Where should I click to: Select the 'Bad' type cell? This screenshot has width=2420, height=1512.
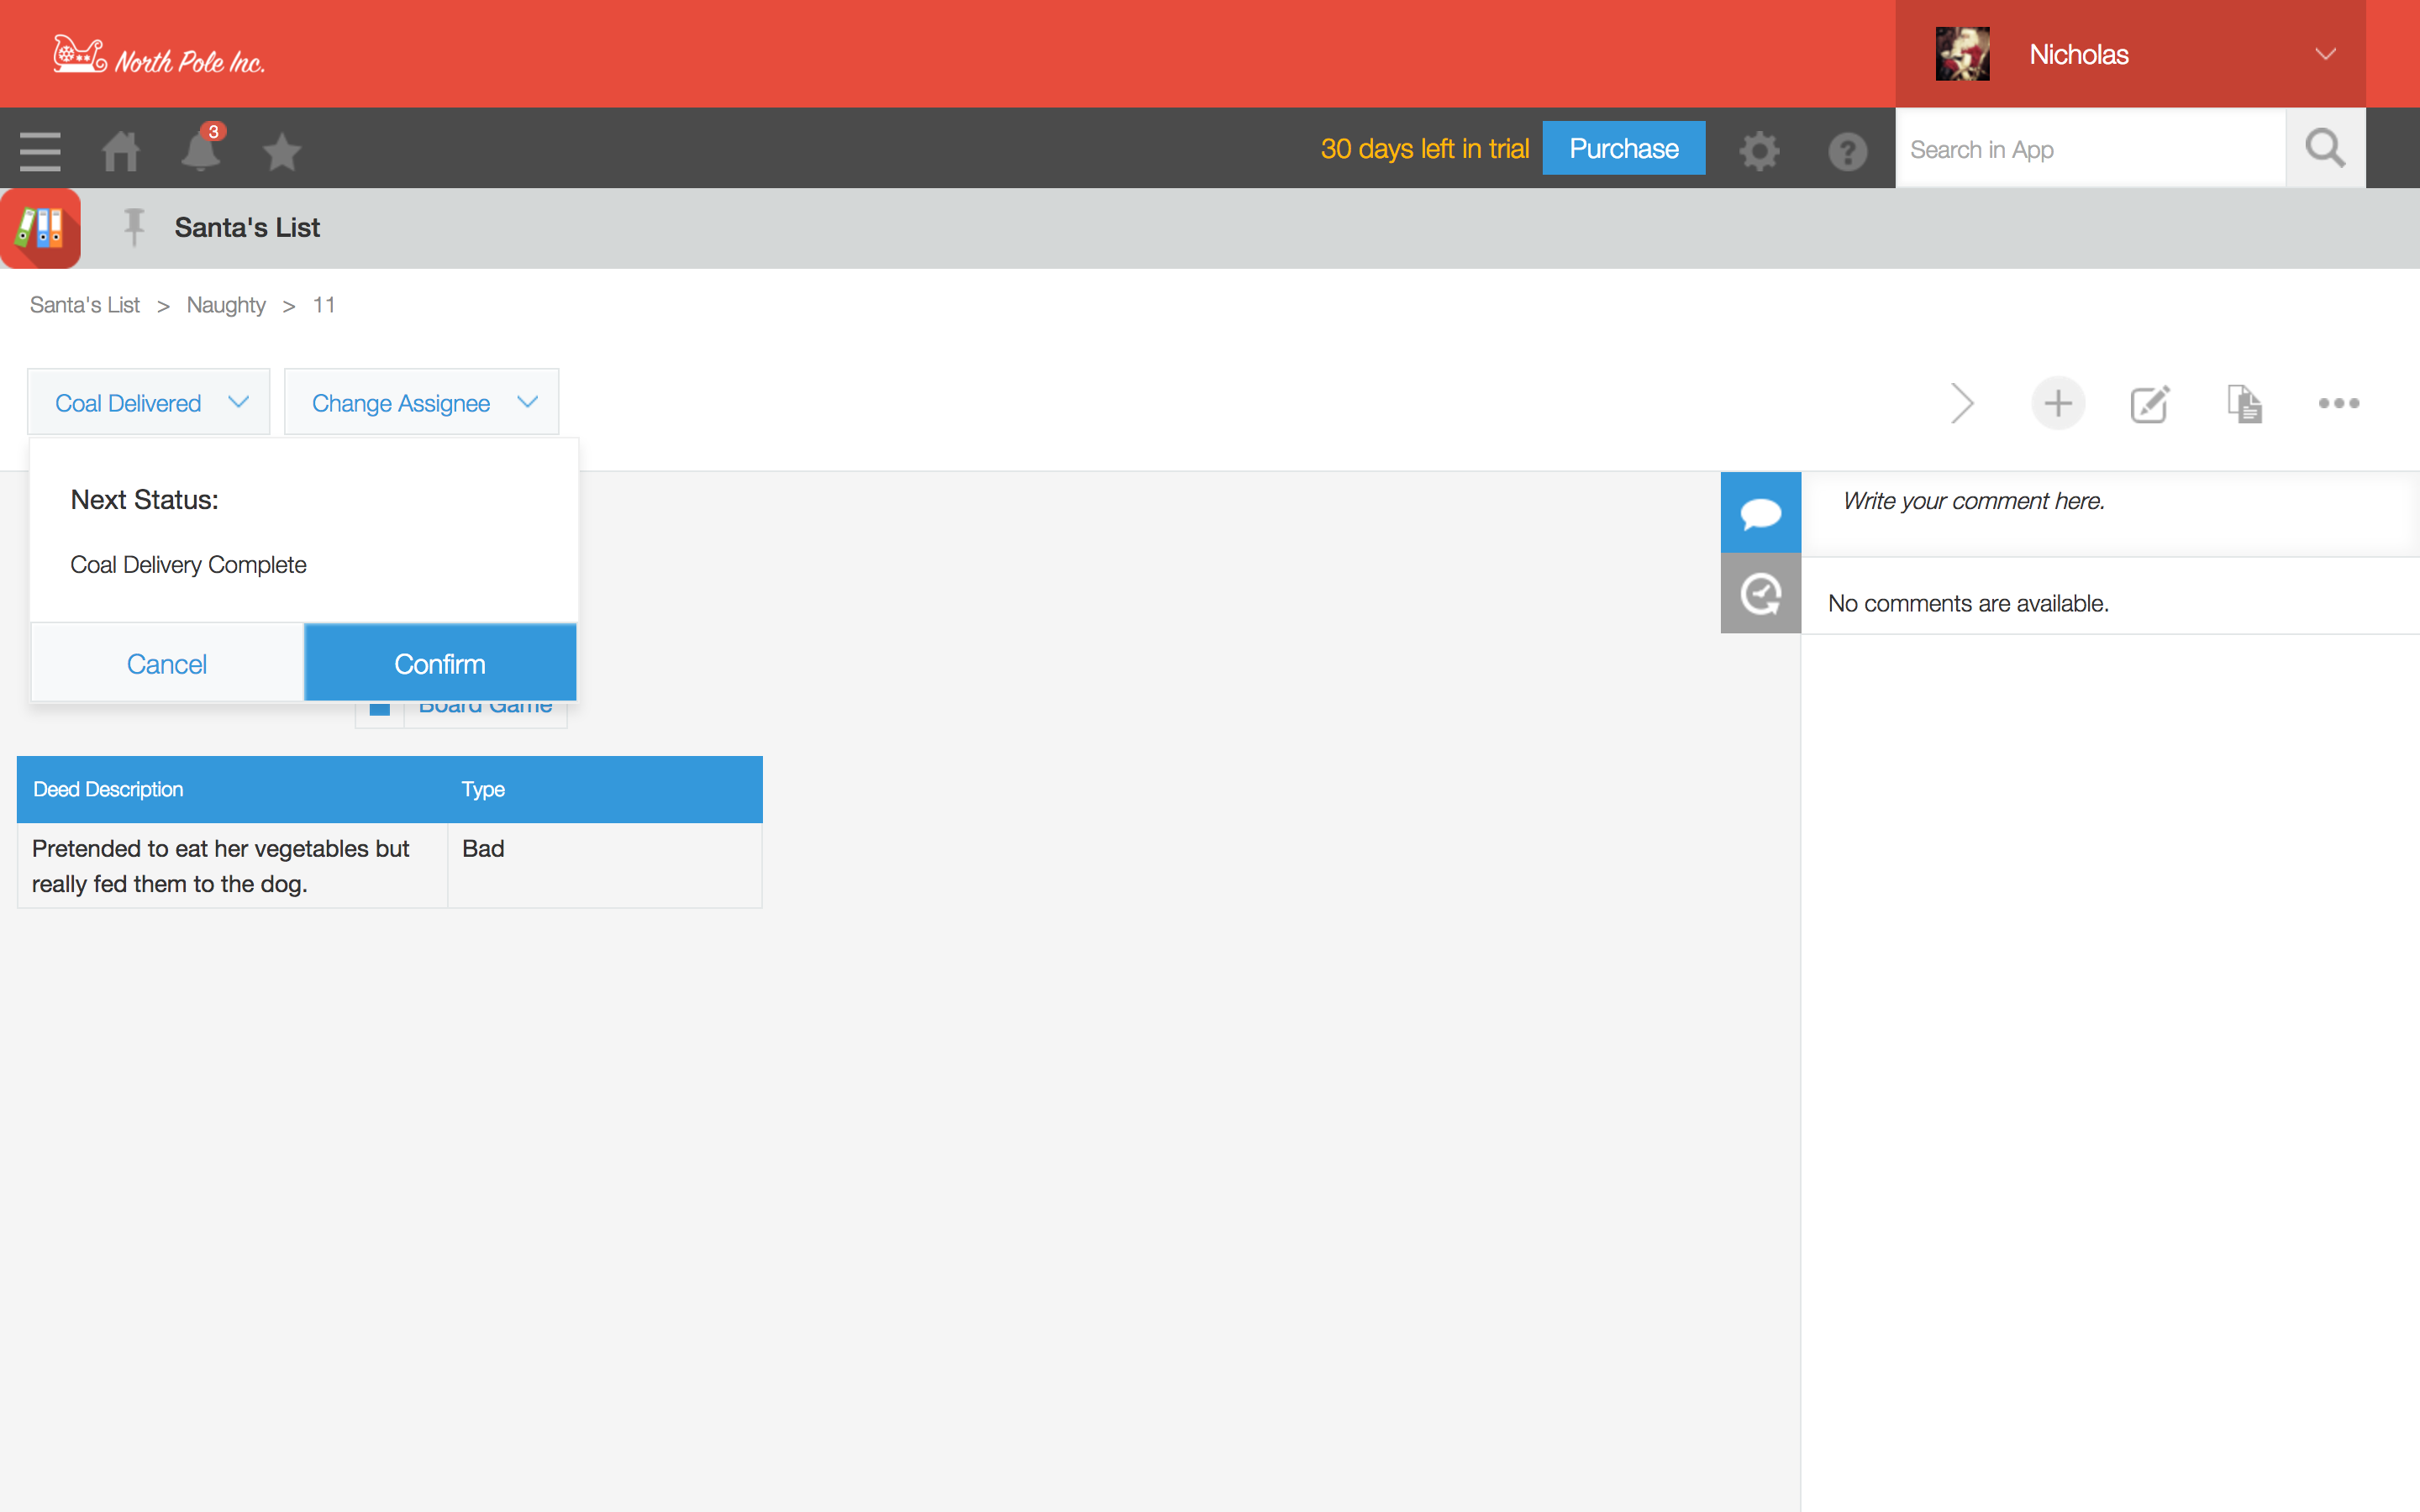[605, 865]
